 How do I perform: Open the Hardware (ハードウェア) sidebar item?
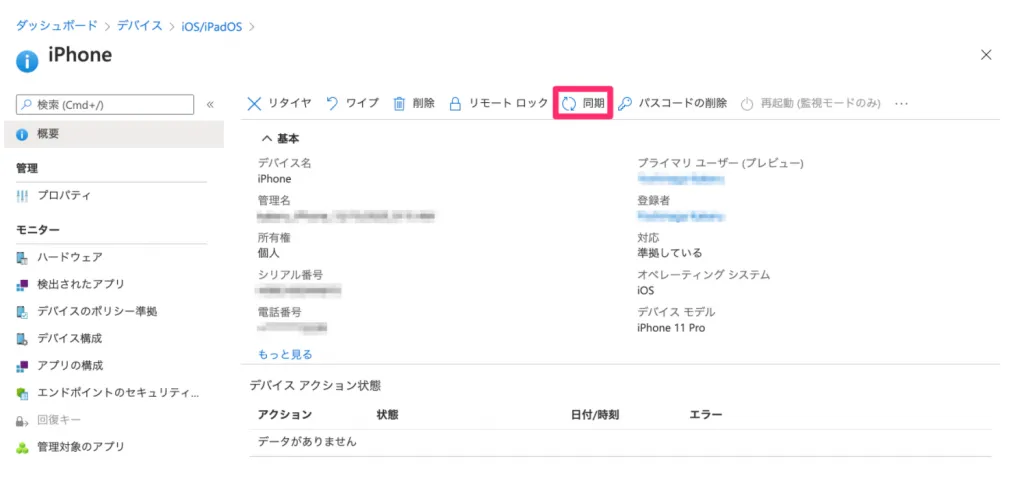click(69, 257)
